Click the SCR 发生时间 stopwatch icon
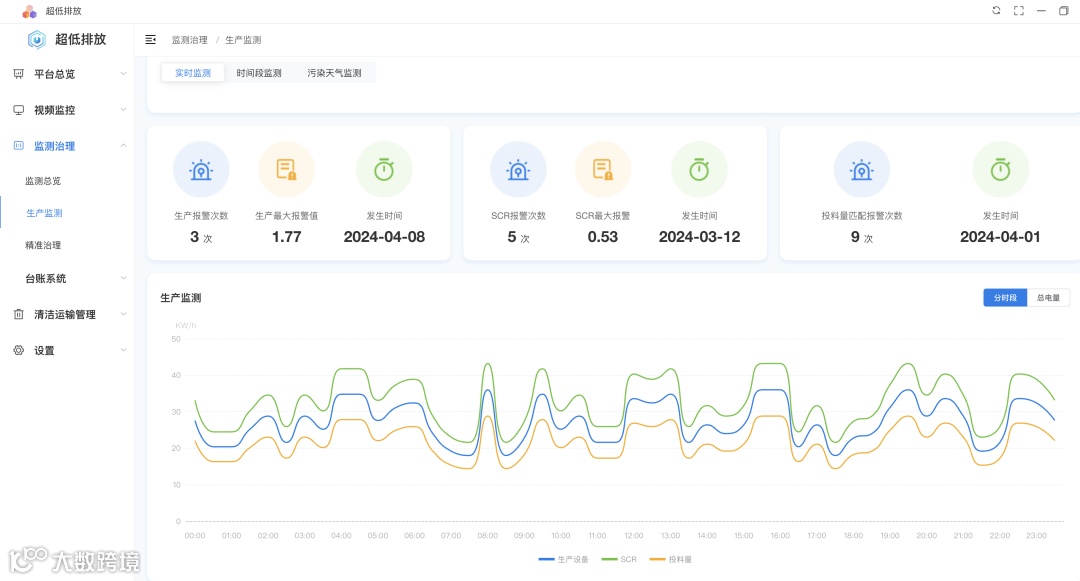Viewport: 1080px width, 581px height. pos(699,169)
